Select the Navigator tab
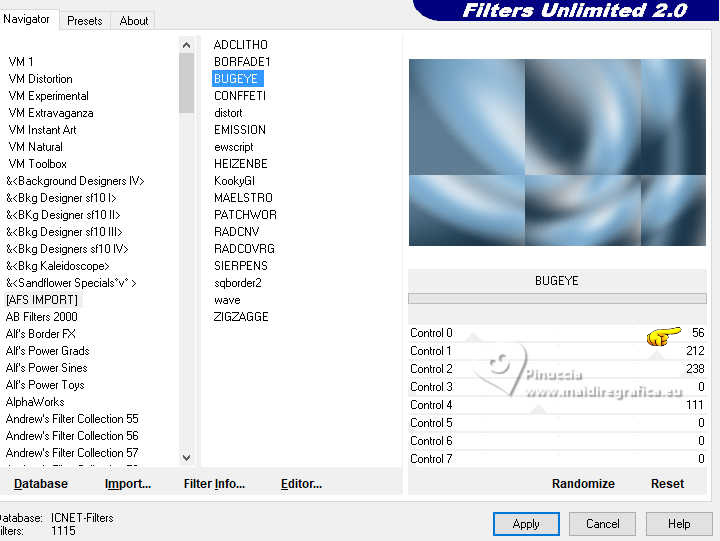This screenshot has width=720, height=541. point(27,19)
